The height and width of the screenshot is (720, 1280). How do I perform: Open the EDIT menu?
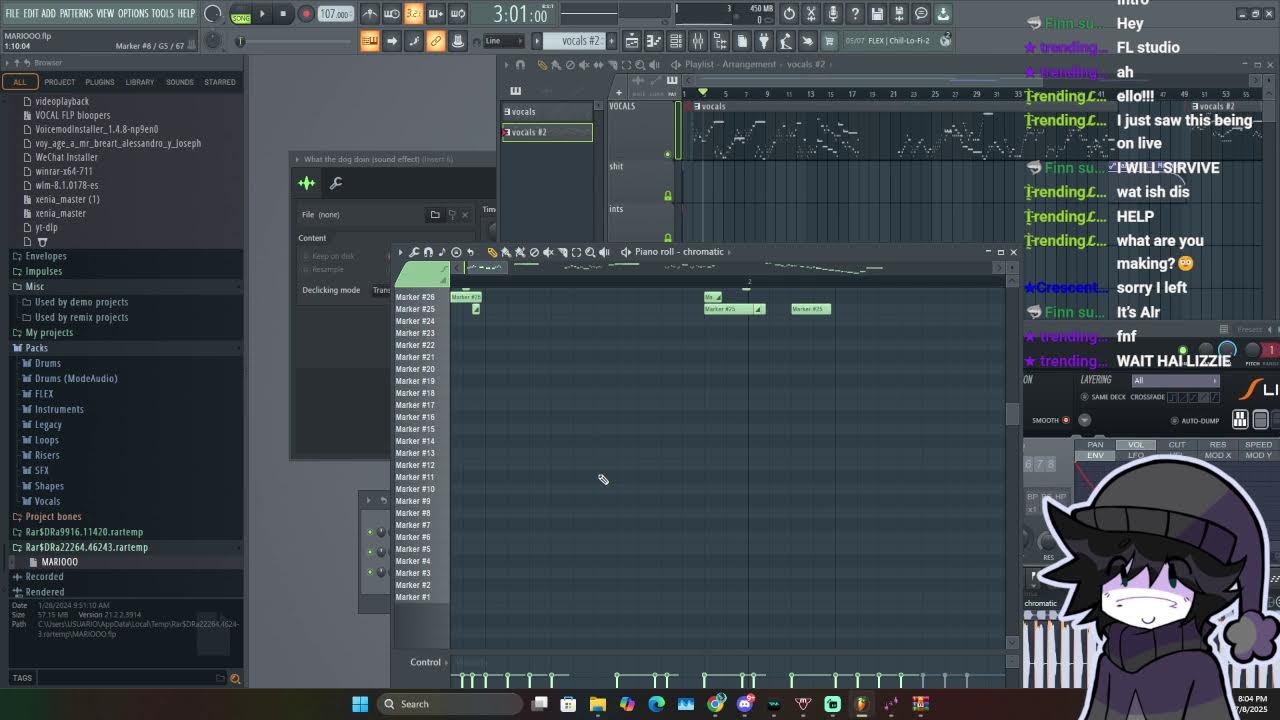31,14
